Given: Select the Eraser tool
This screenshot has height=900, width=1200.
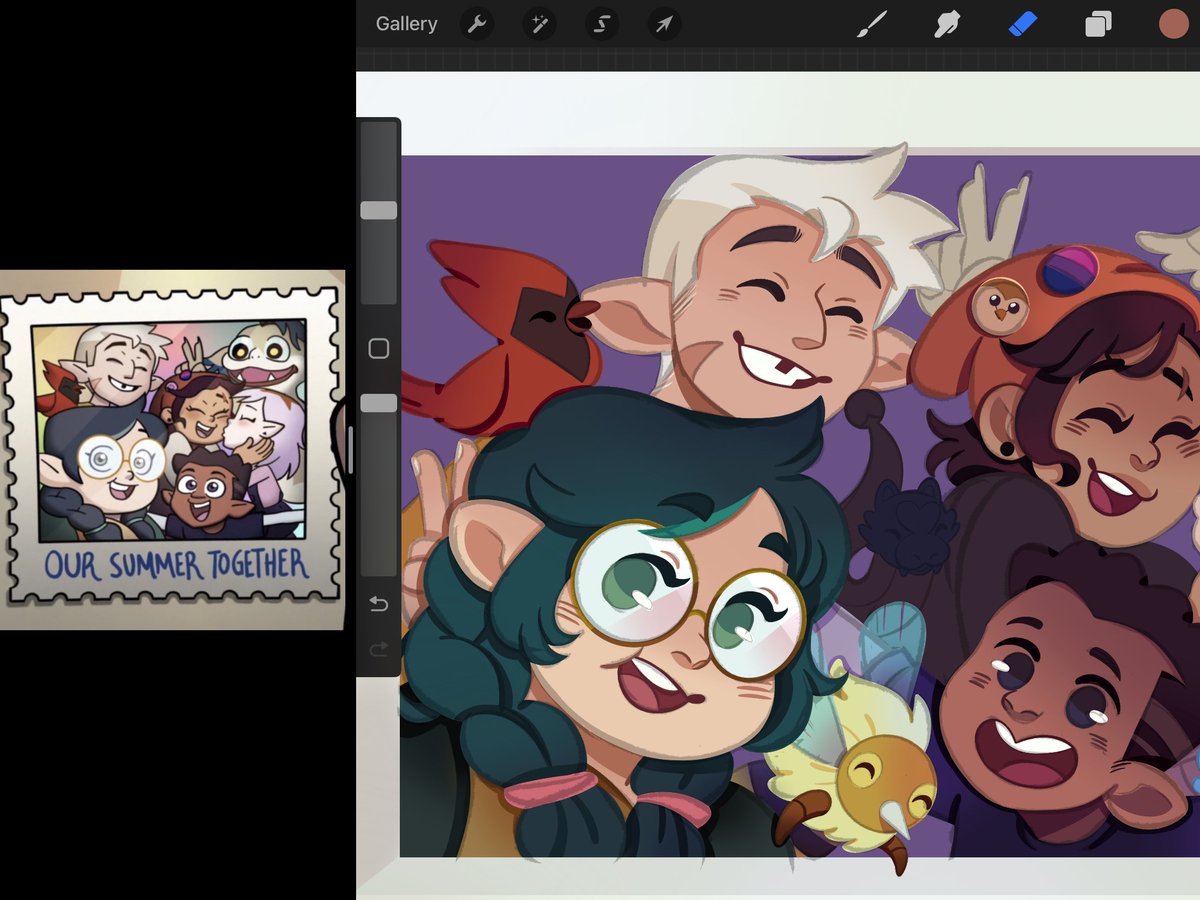Looking at the screenshot, I should click(1023, 24).
